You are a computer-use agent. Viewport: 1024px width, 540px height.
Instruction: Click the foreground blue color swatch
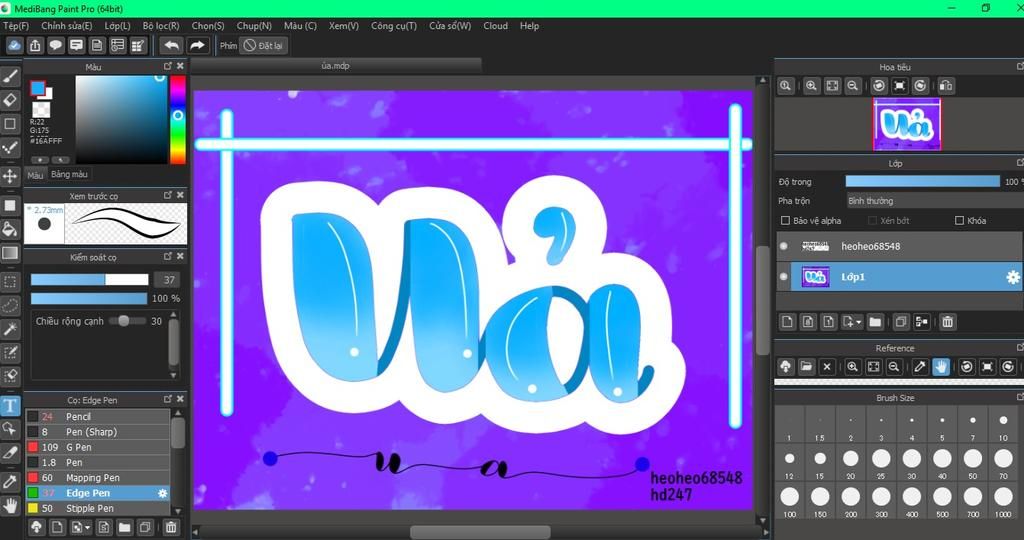coord(38,88)
